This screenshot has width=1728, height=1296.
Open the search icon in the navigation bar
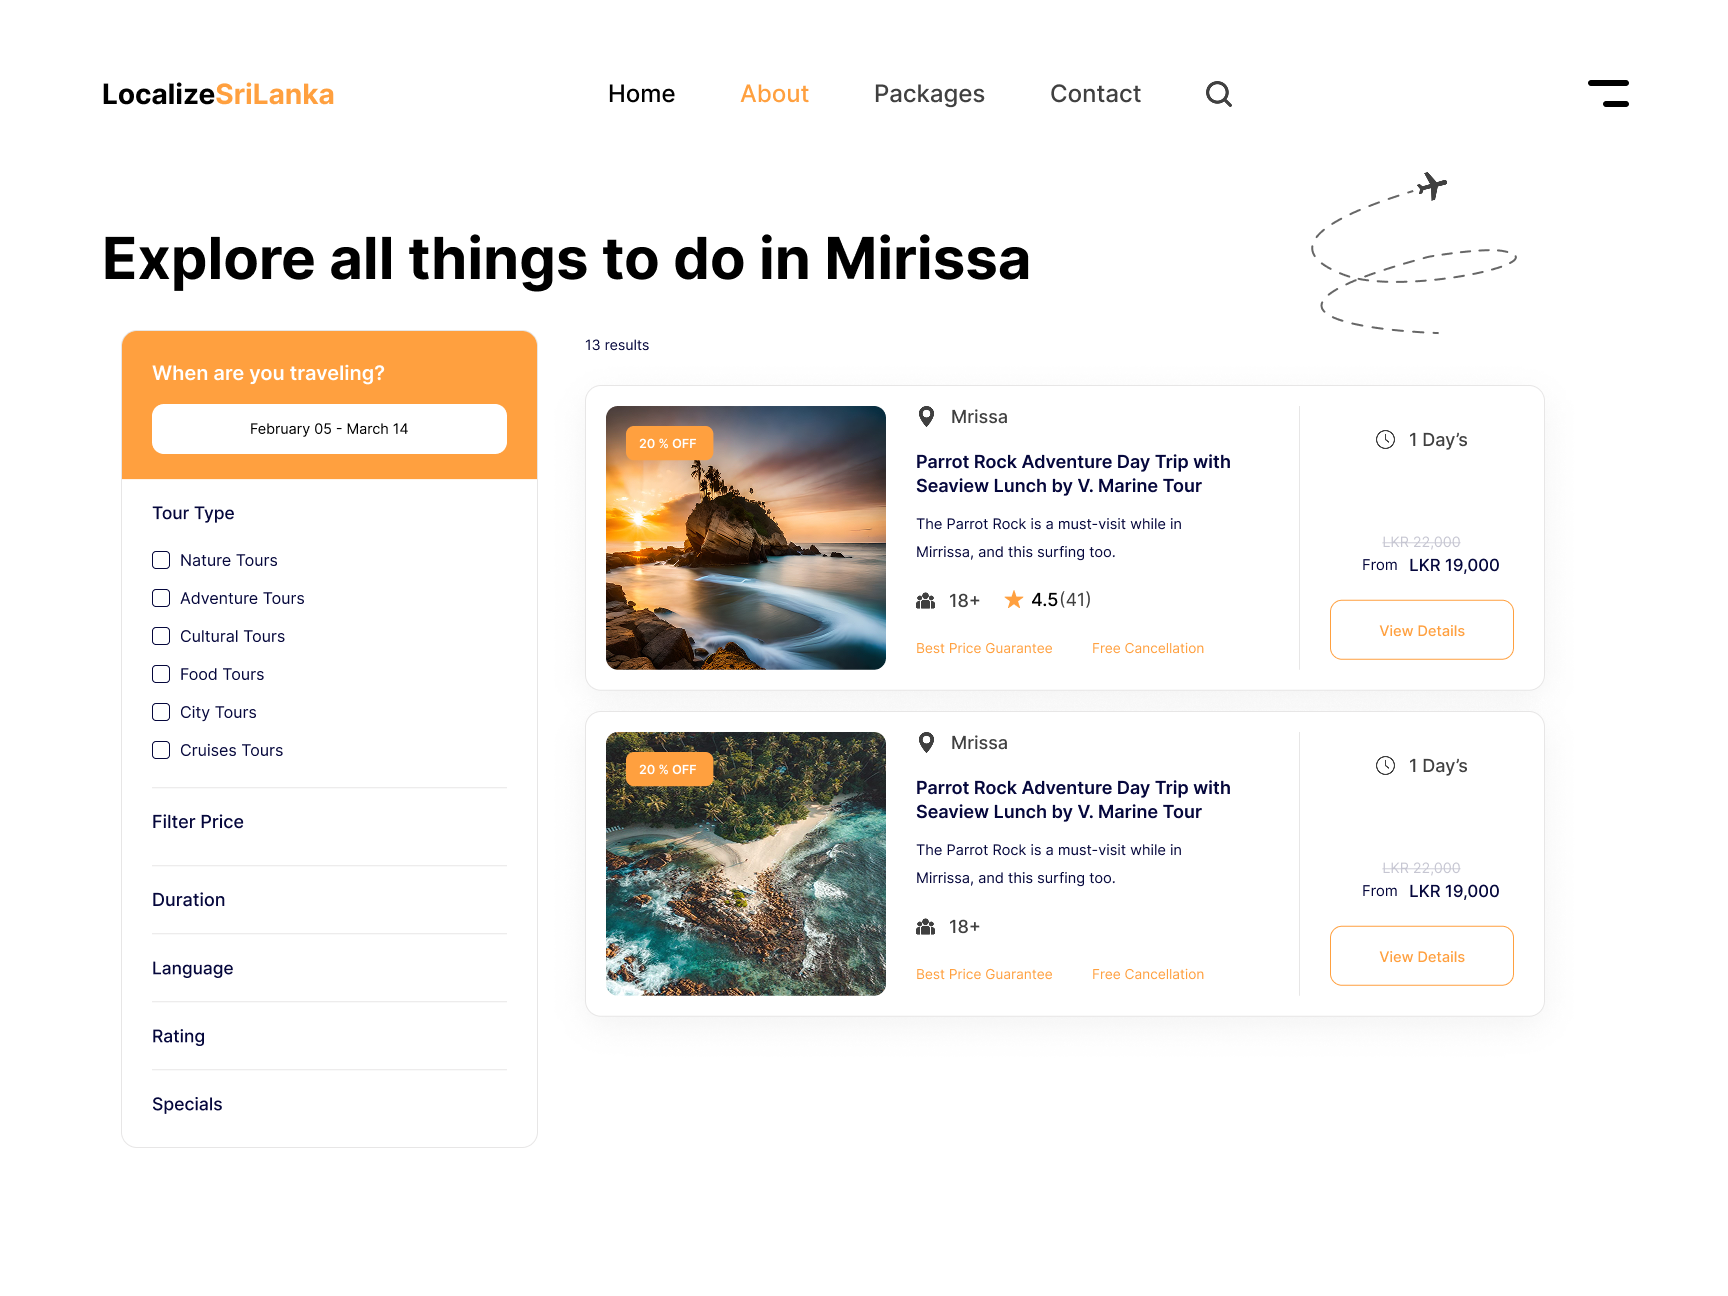(x=1218, y=93)
